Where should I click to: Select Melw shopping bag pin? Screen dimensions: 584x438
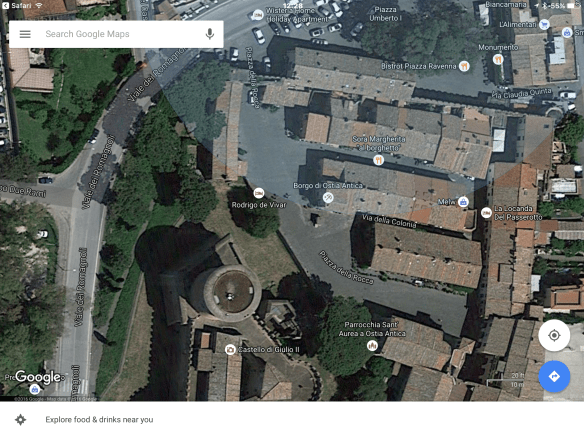coord(463,202)
